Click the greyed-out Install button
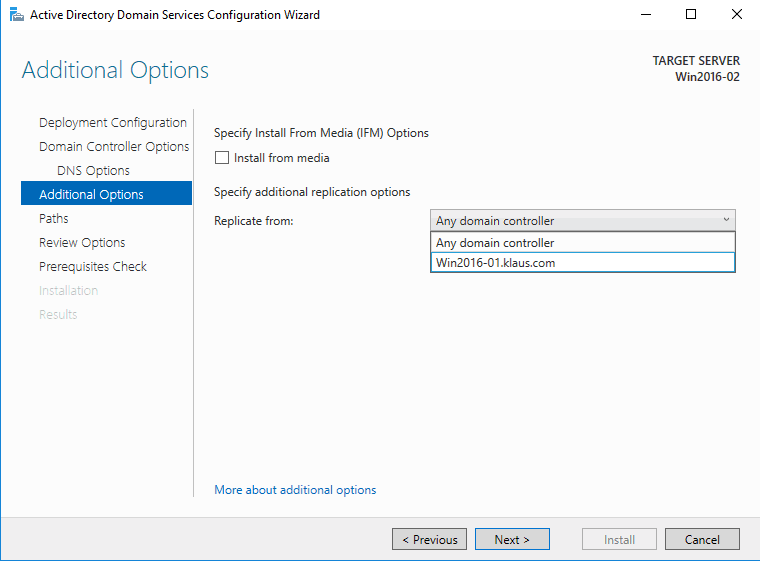The height and width of the screenshot is (561, 760). (x=619, y=540)
